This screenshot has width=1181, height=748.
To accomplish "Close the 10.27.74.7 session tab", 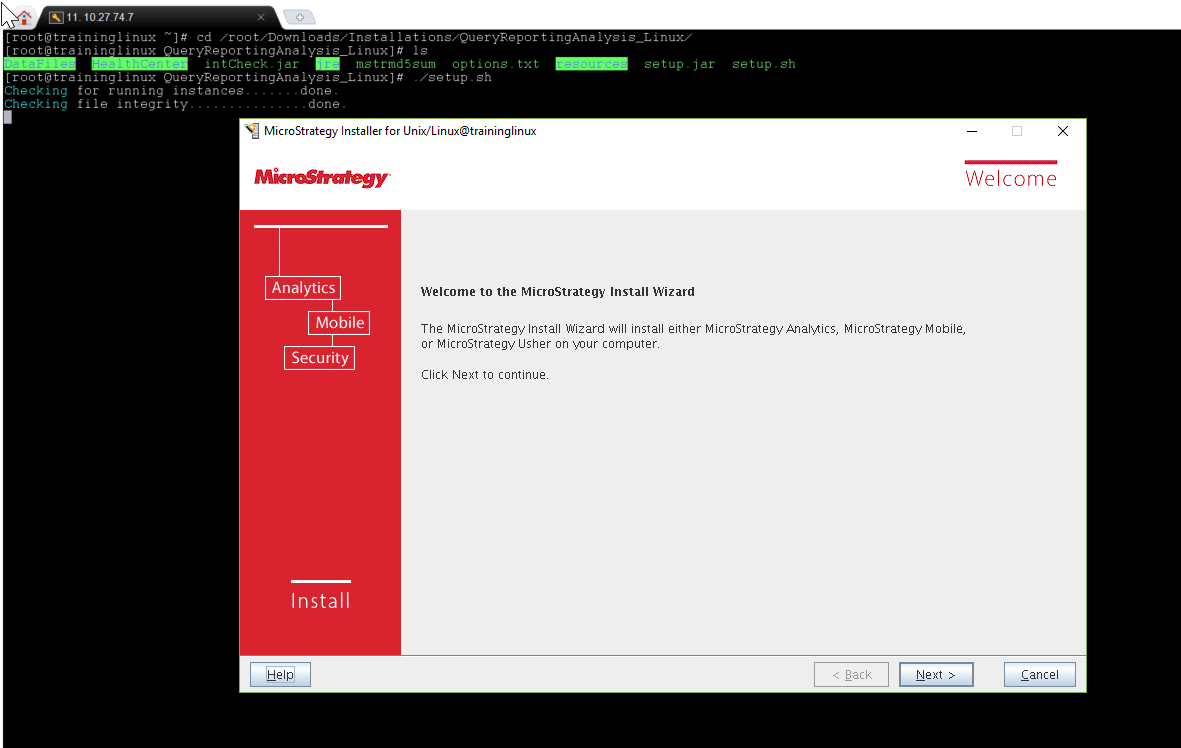I will (x=261, y=17).
